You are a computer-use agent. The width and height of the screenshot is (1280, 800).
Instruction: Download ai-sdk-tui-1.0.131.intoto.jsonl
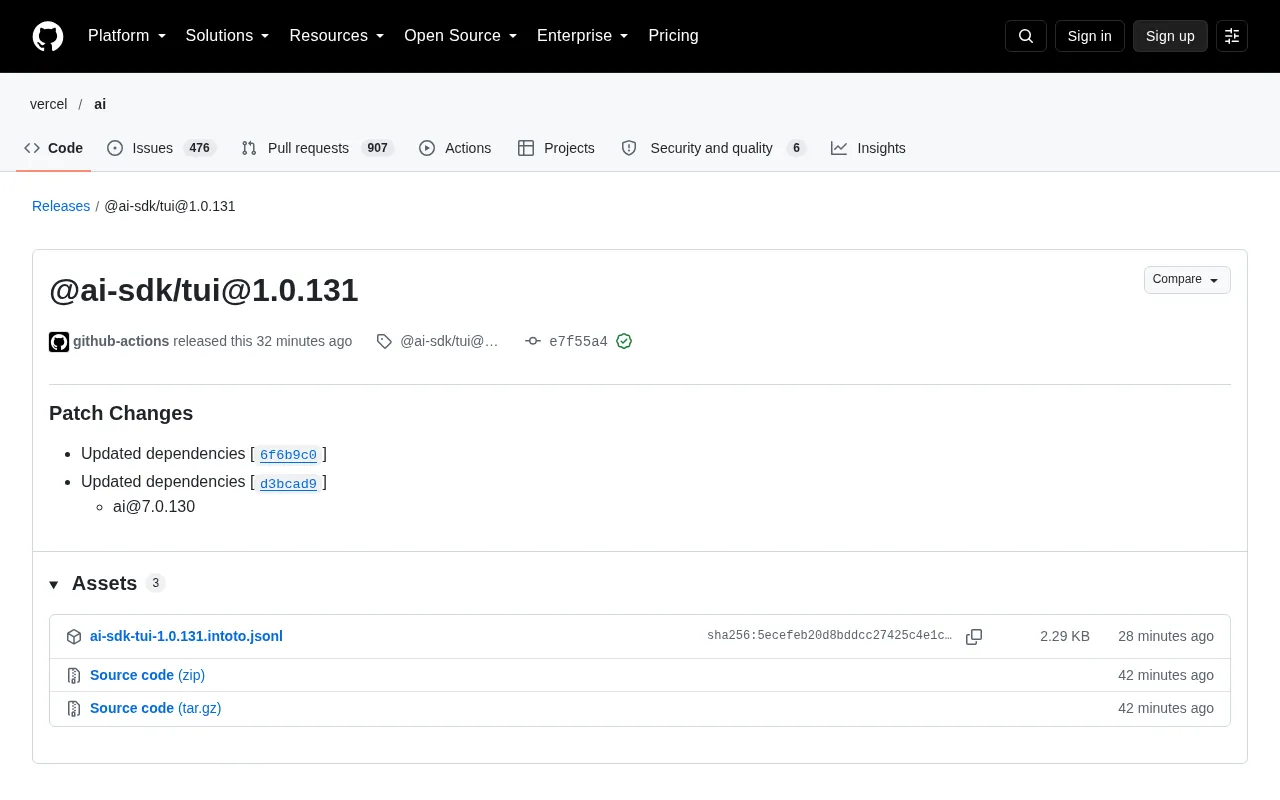point(186,636)
